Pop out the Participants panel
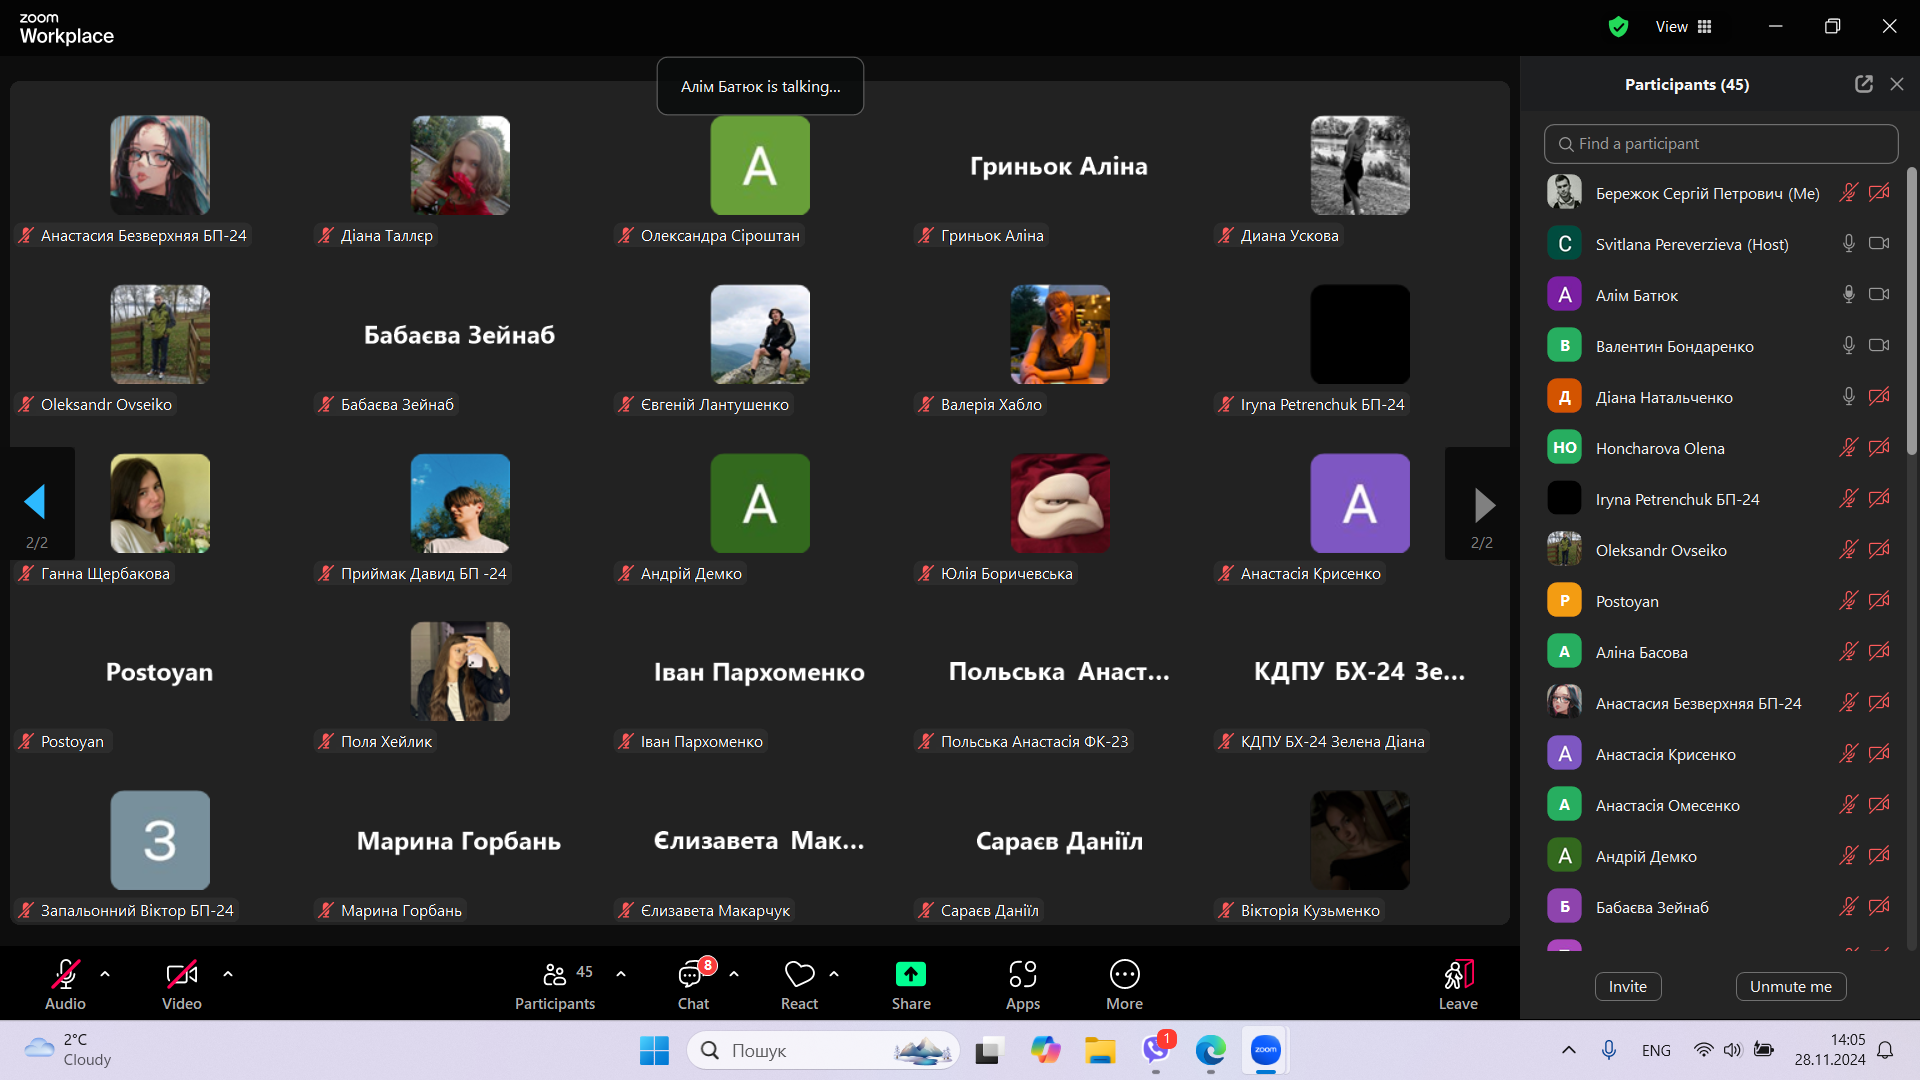This screenshot has height=1080, width=1920. 1863,85
